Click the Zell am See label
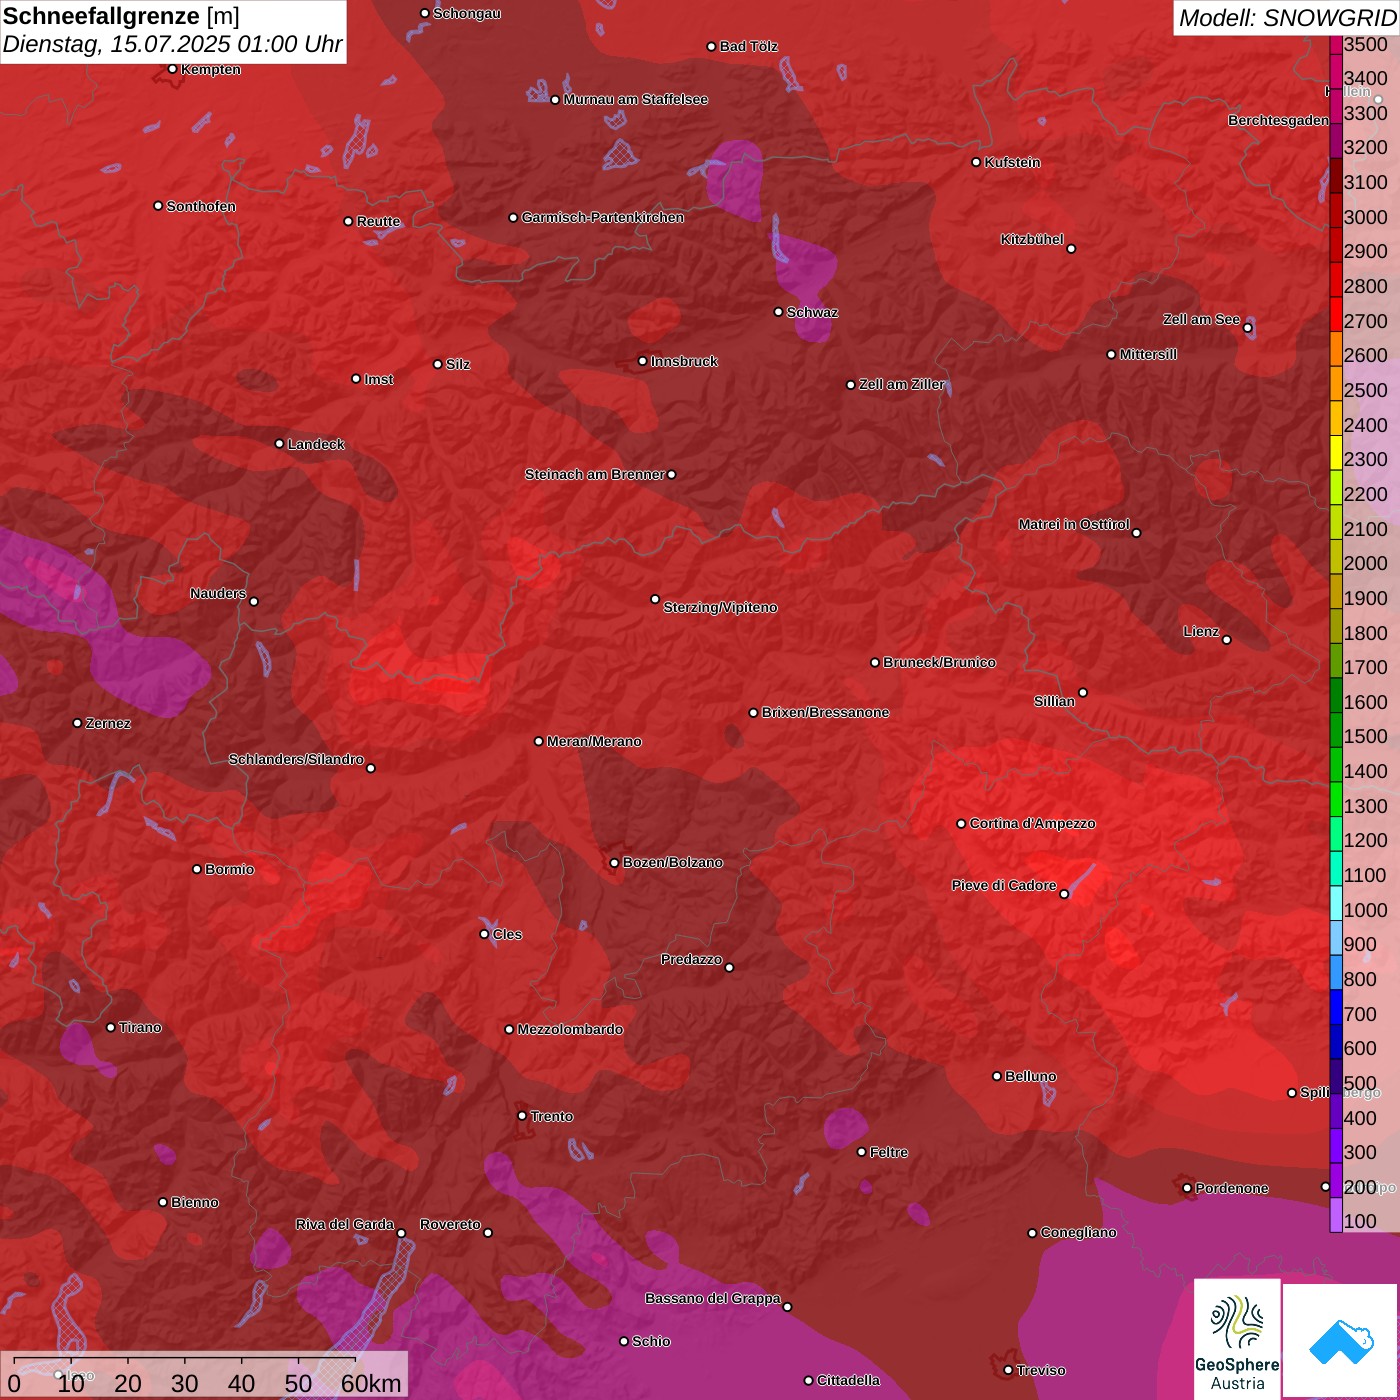The width and height of the screenshot is (1400, 1400). (x=1201, y=319)
